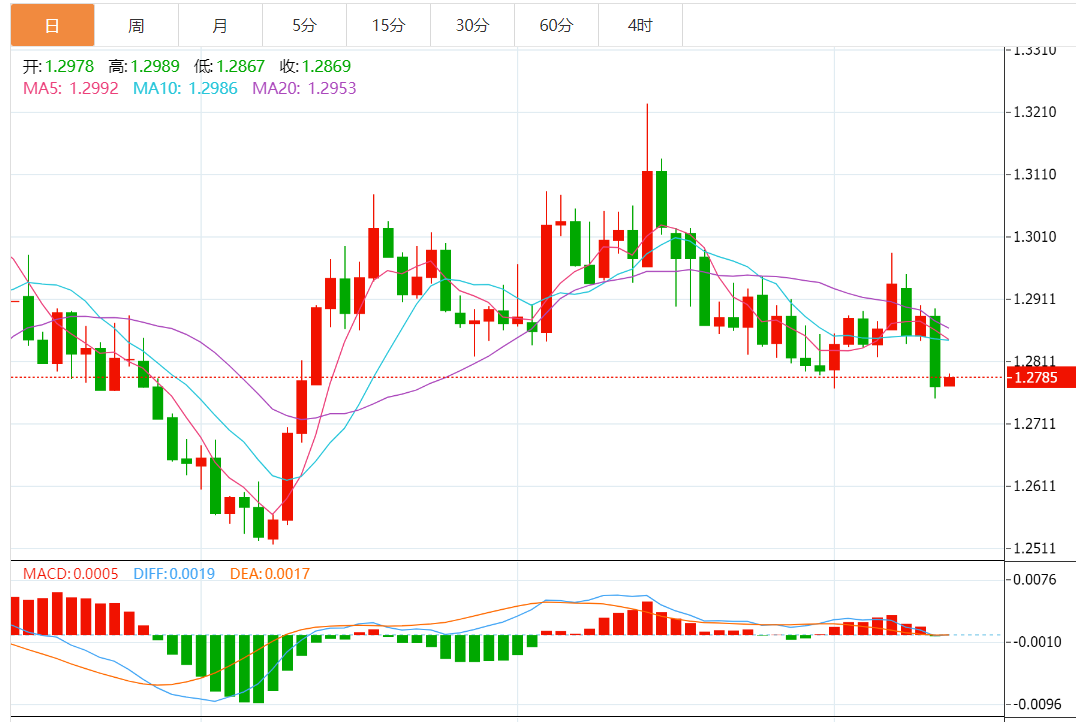Click the DIFF:0.0019 indicator label

[174, 573]
